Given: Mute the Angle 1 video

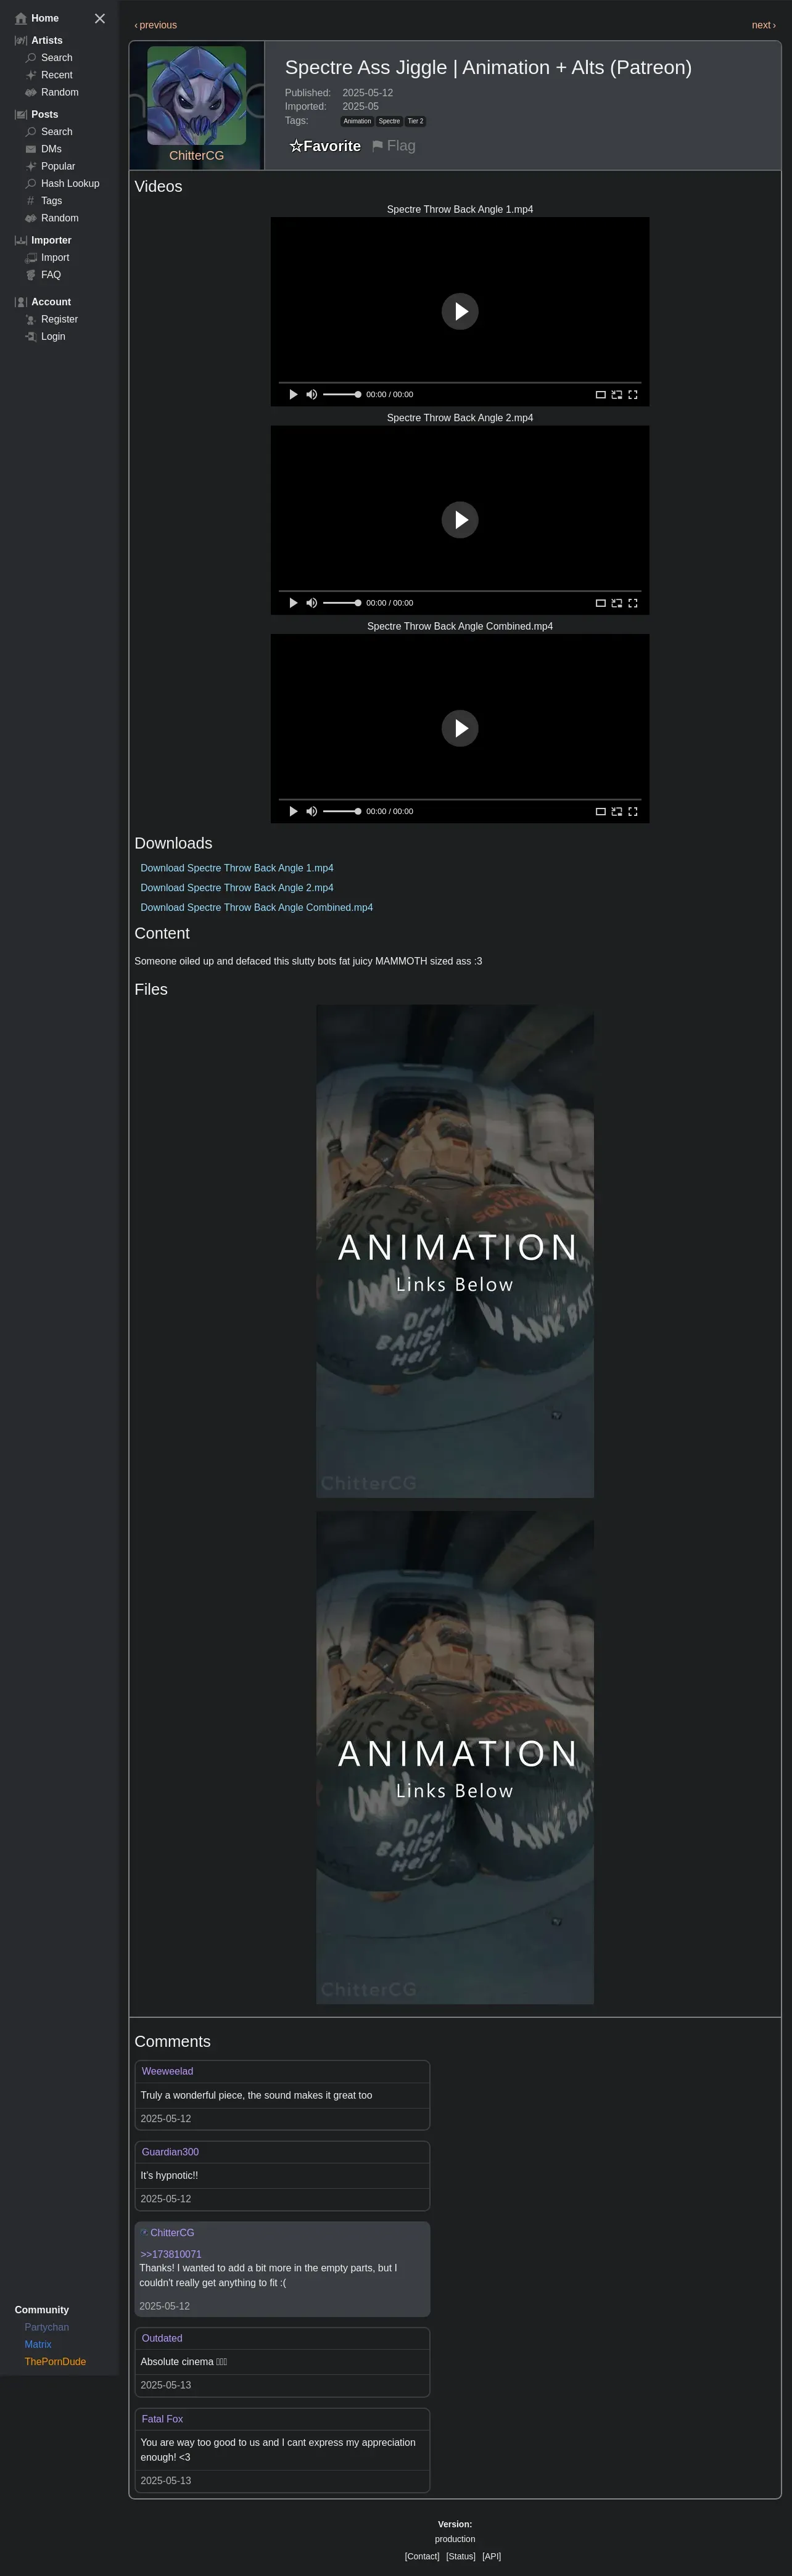Looking at the screenshot, I should coord(312,394).
